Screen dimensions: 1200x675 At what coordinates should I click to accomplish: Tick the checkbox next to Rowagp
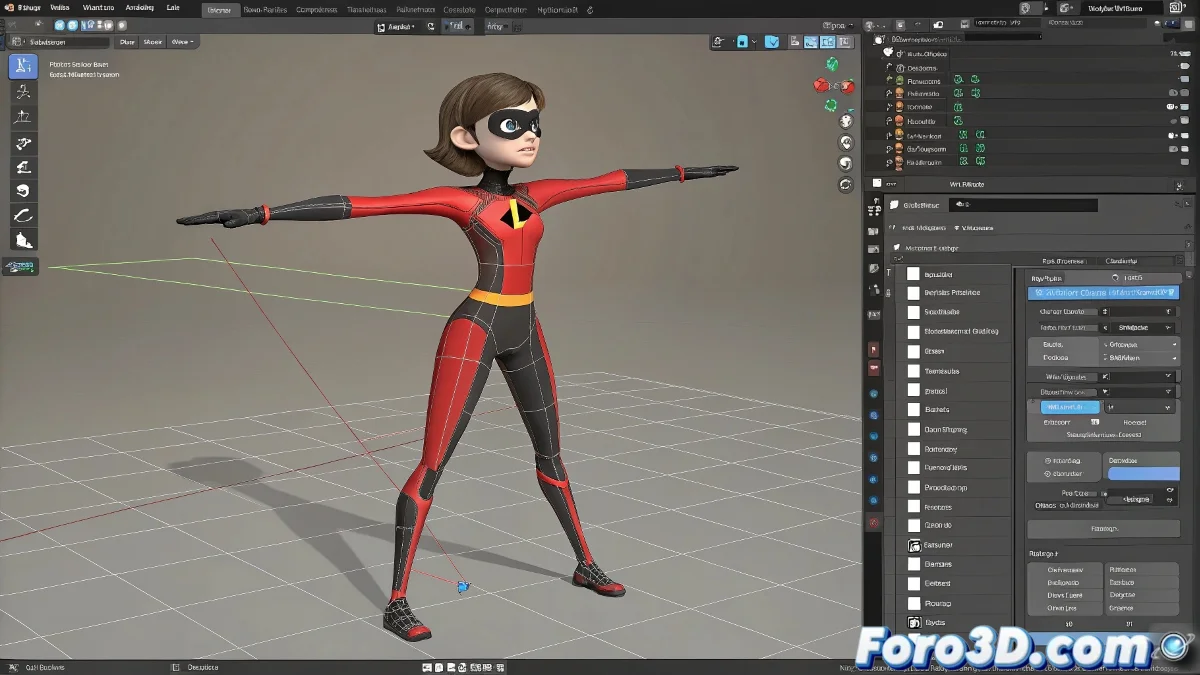[913, 603]
